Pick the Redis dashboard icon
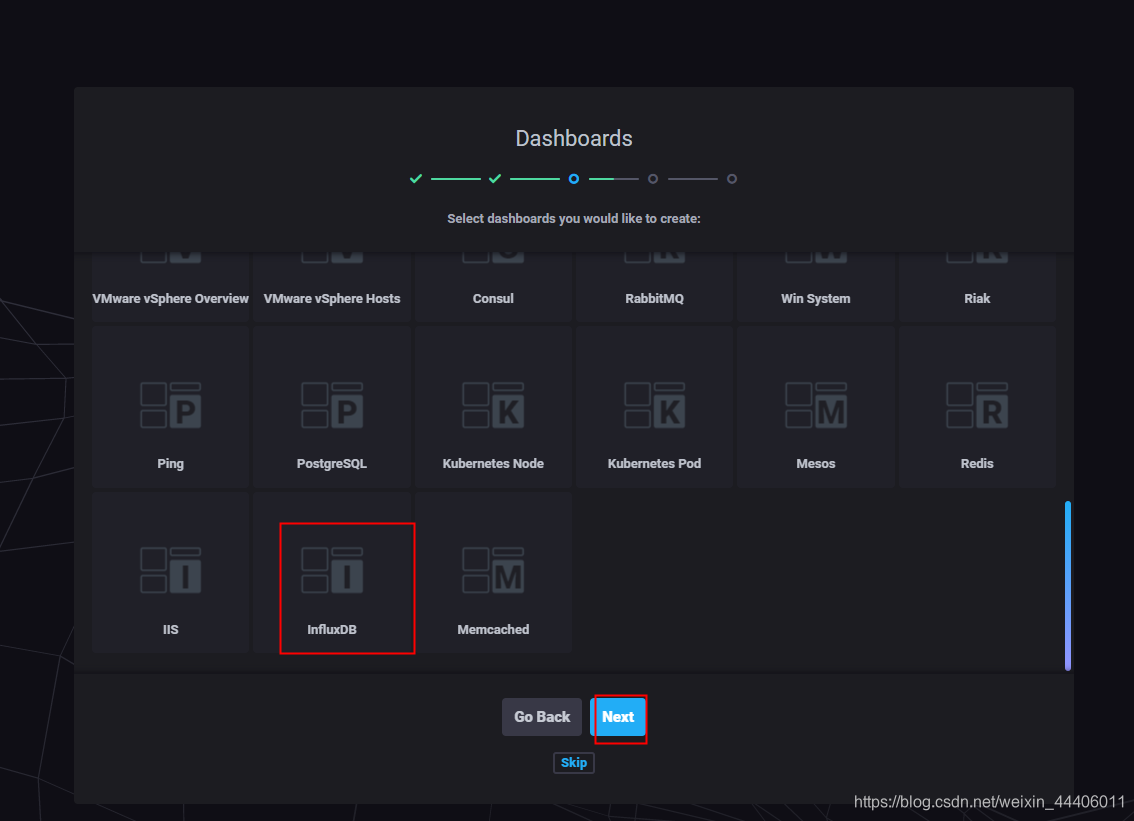This screenshot has width=1134, height=821. point(977,405)
